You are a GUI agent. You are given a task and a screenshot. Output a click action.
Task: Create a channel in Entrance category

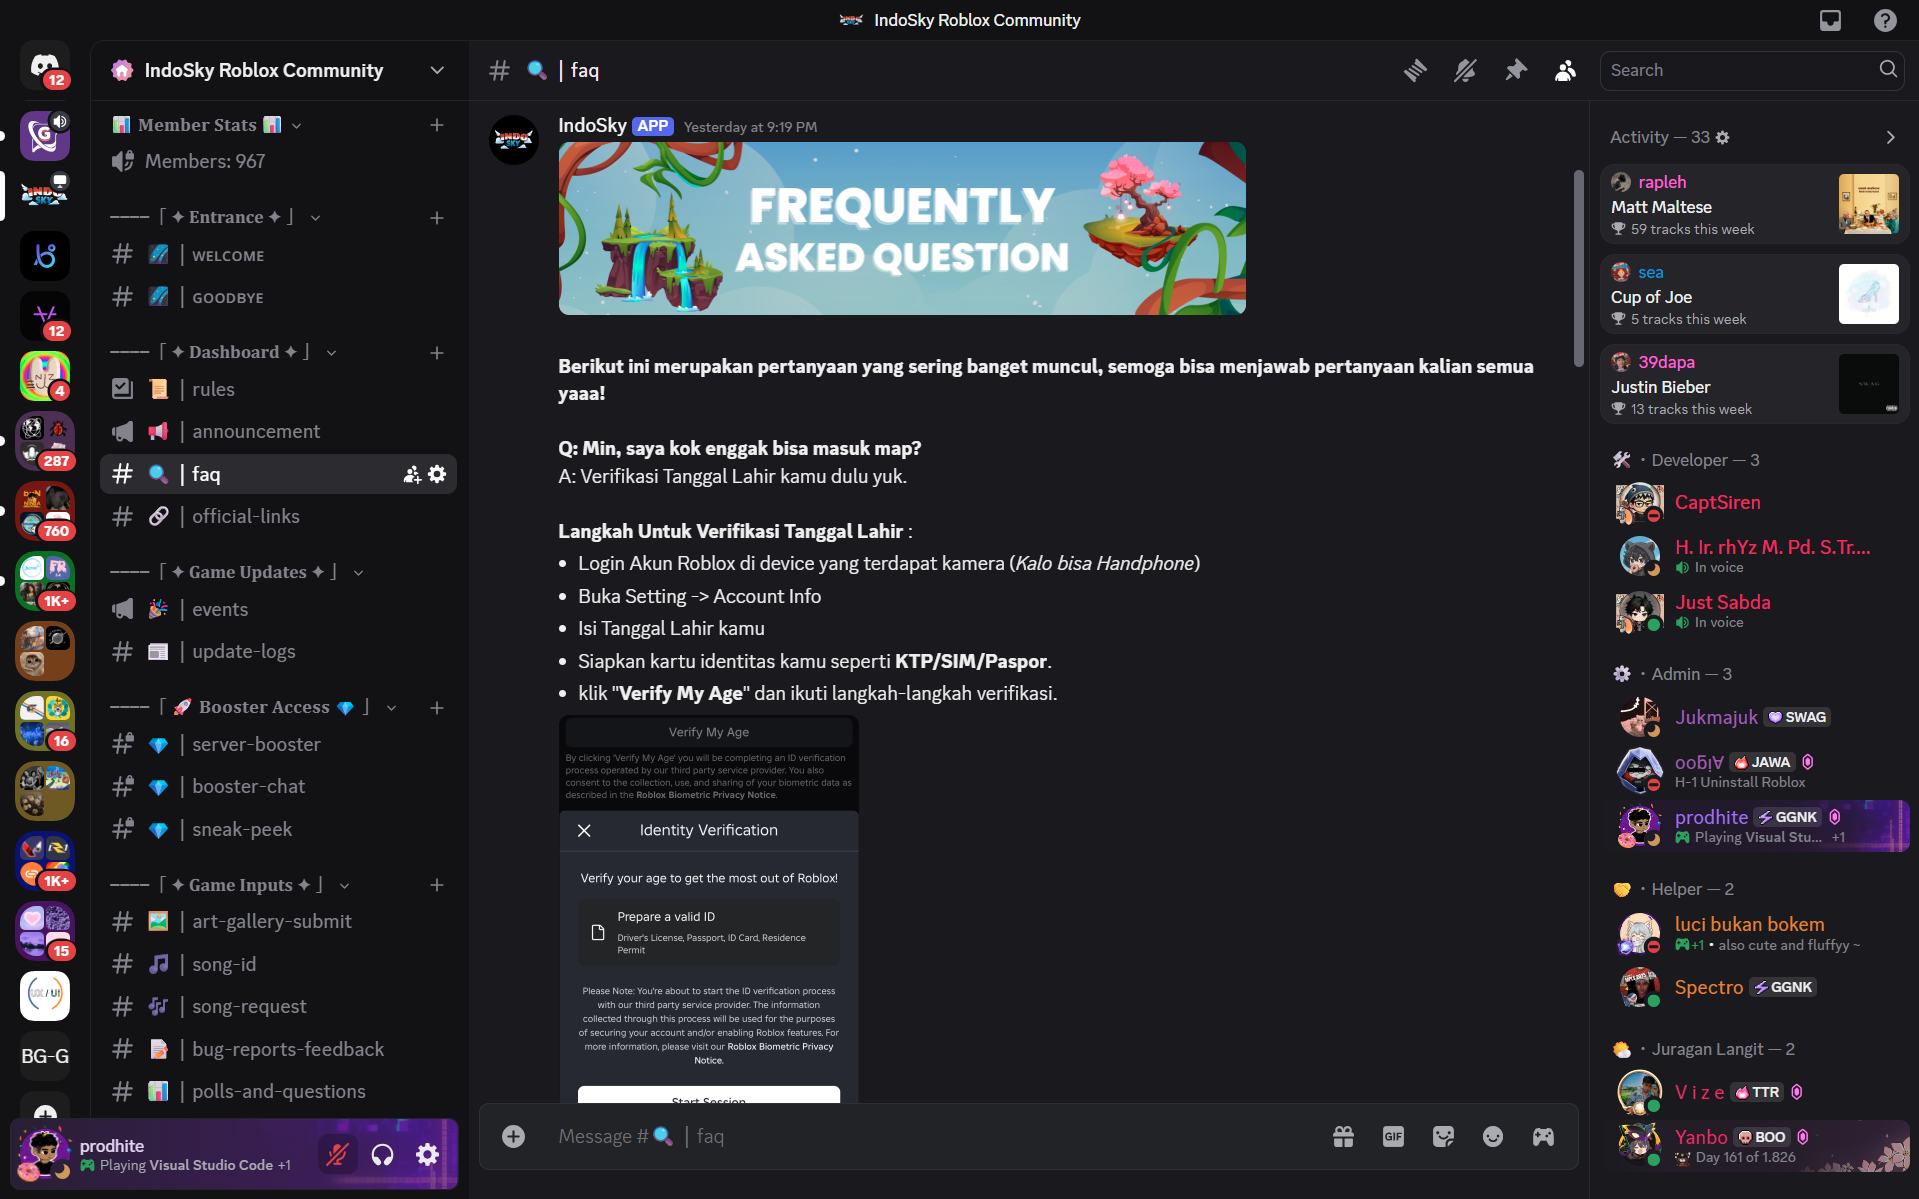click(x=437, y=218)
